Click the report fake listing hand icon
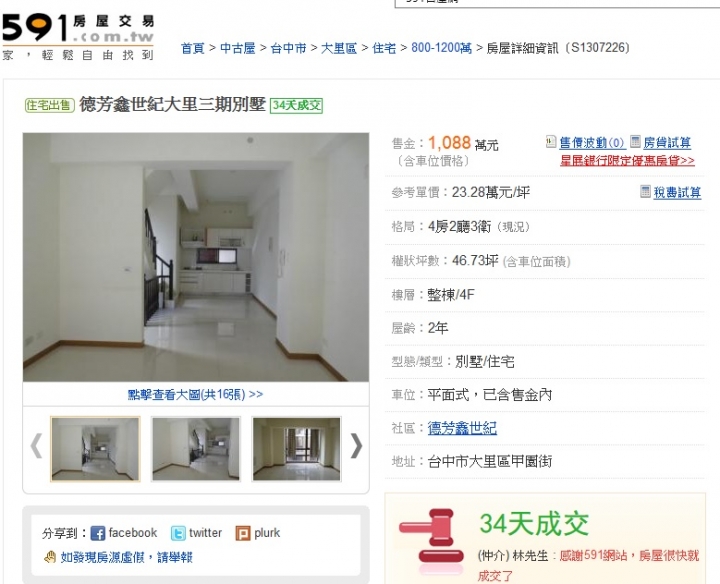This screenshot has height=584, width=720. pyautogui.click(x=50, y=557)
